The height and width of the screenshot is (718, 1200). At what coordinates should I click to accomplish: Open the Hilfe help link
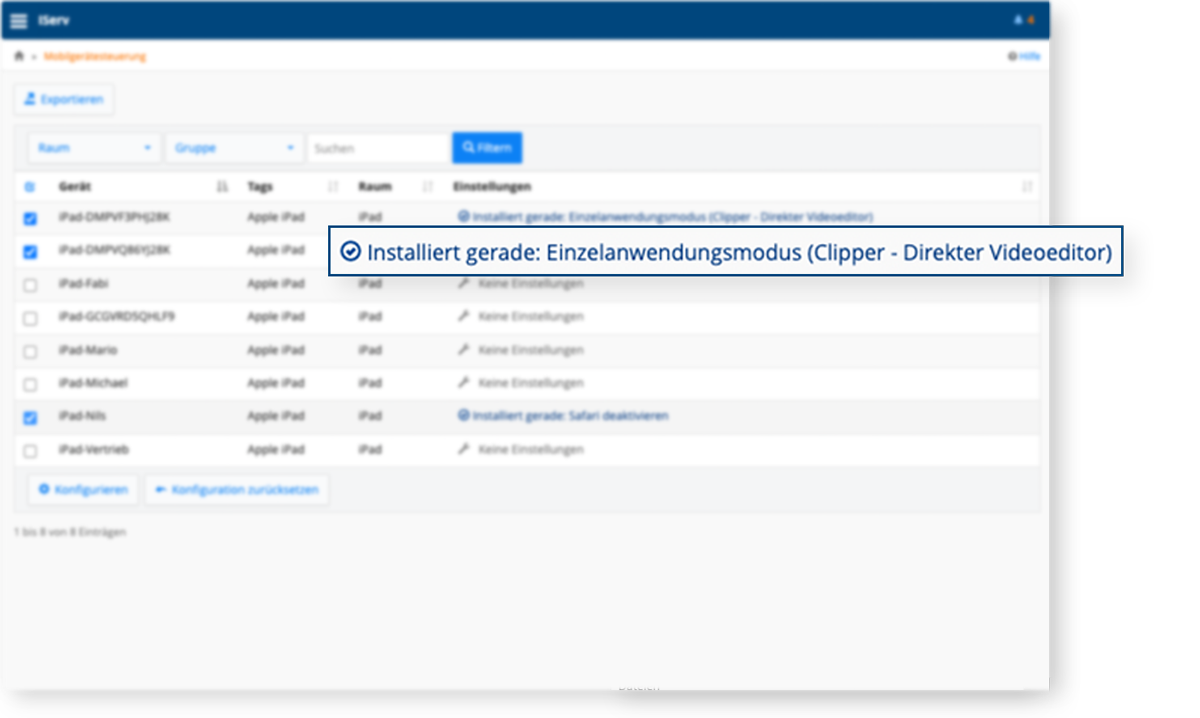pyautogui.click(x=1024, y=56)
